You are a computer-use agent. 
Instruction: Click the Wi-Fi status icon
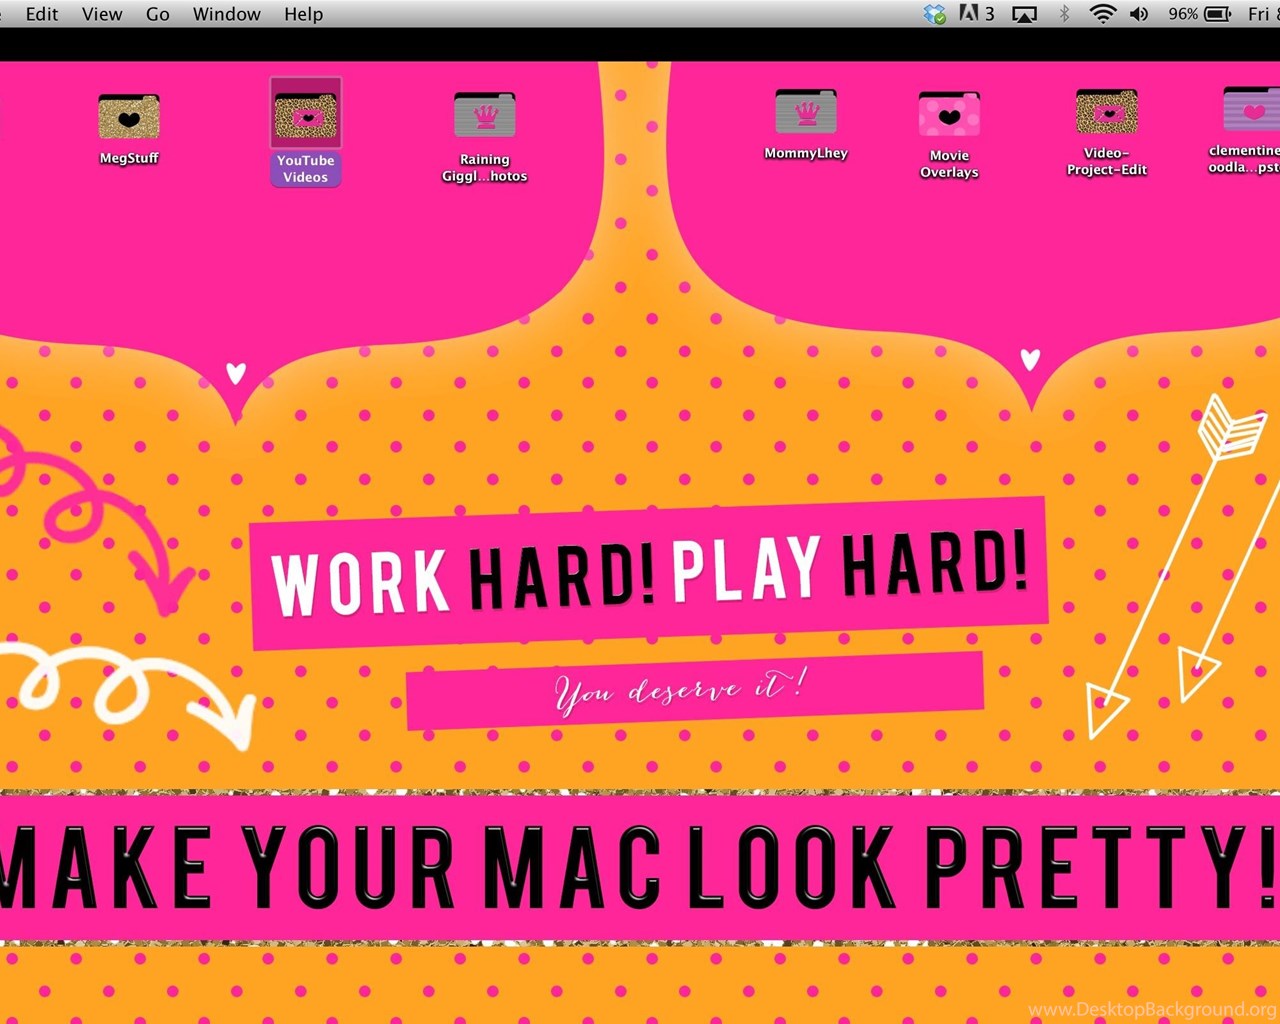pos(1102,14)
